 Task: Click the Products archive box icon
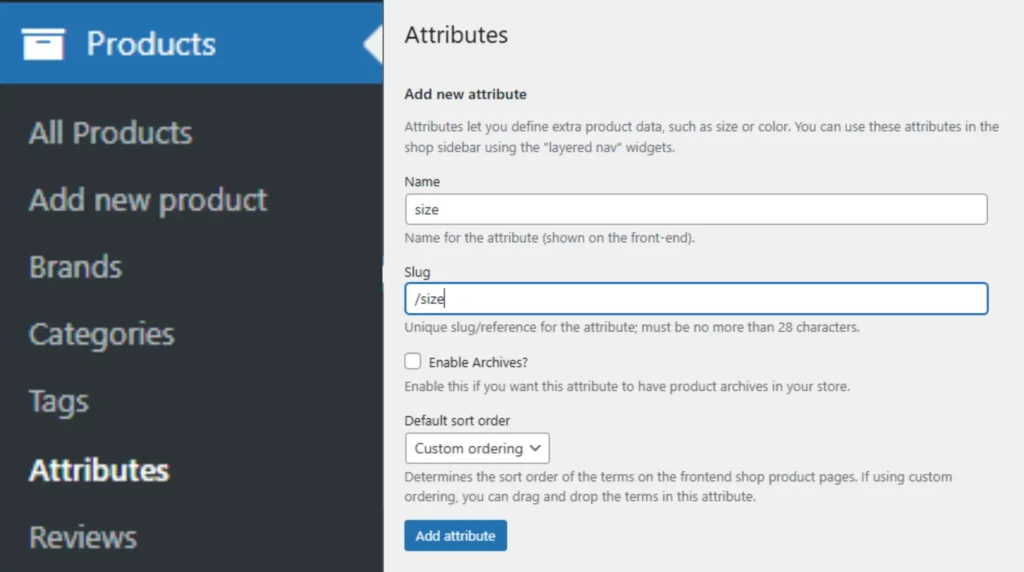43,44
